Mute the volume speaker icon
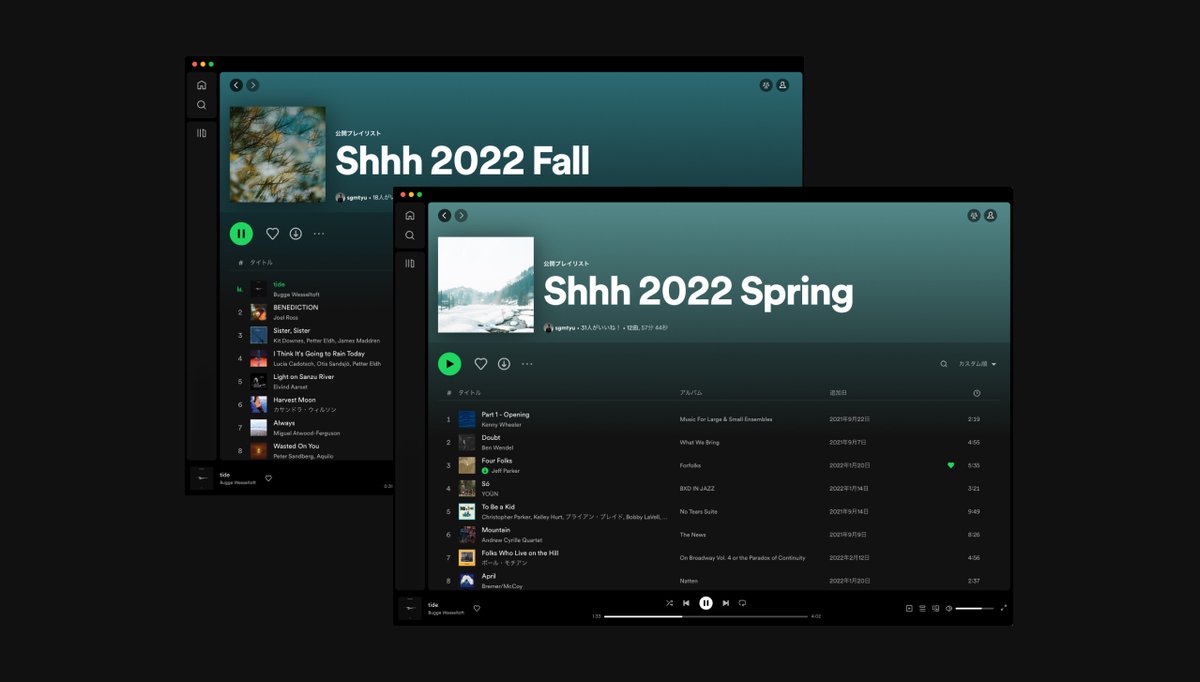1200x682 pixels. pyautogui.click(x=949, y=608)
